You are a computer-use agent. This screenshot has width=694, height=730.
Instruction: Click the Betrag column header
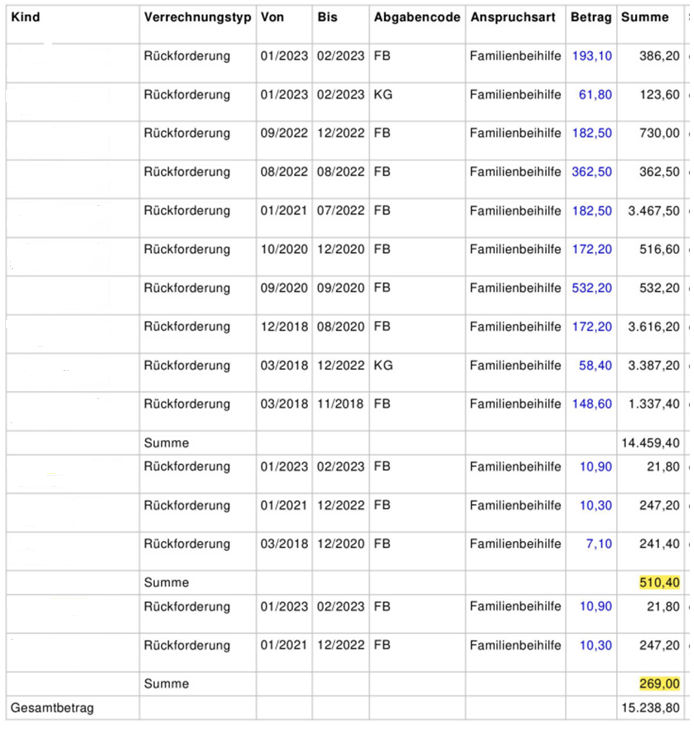click(x=590, y=18)
